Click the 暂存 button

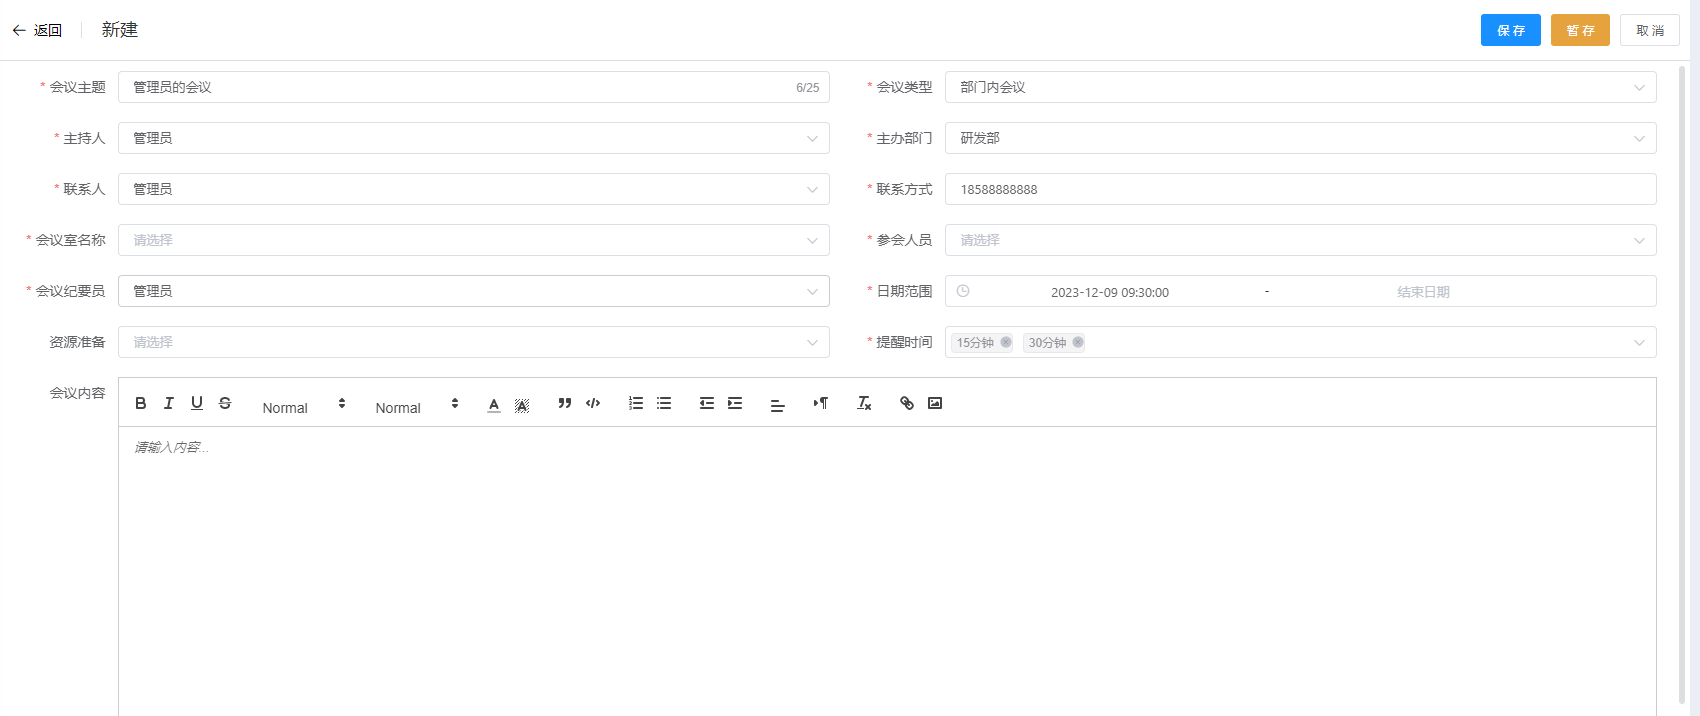(x=1580, y=30)
